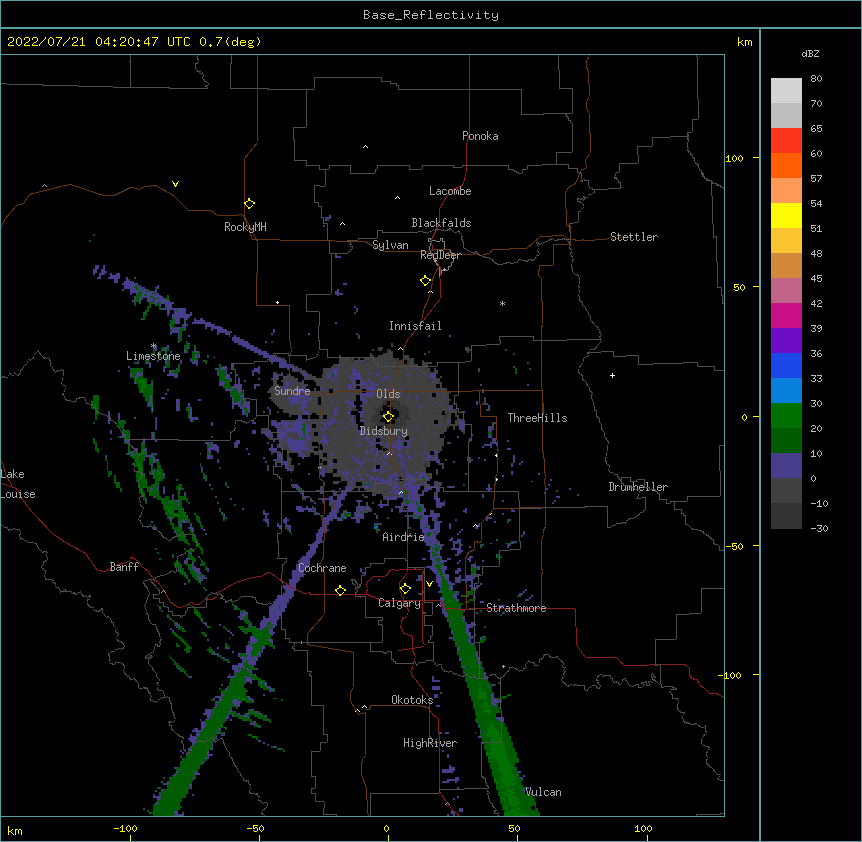The width and height of the screenshot is (862, 842).
Task: Click the Didsbury label
Action: (383, 431)
